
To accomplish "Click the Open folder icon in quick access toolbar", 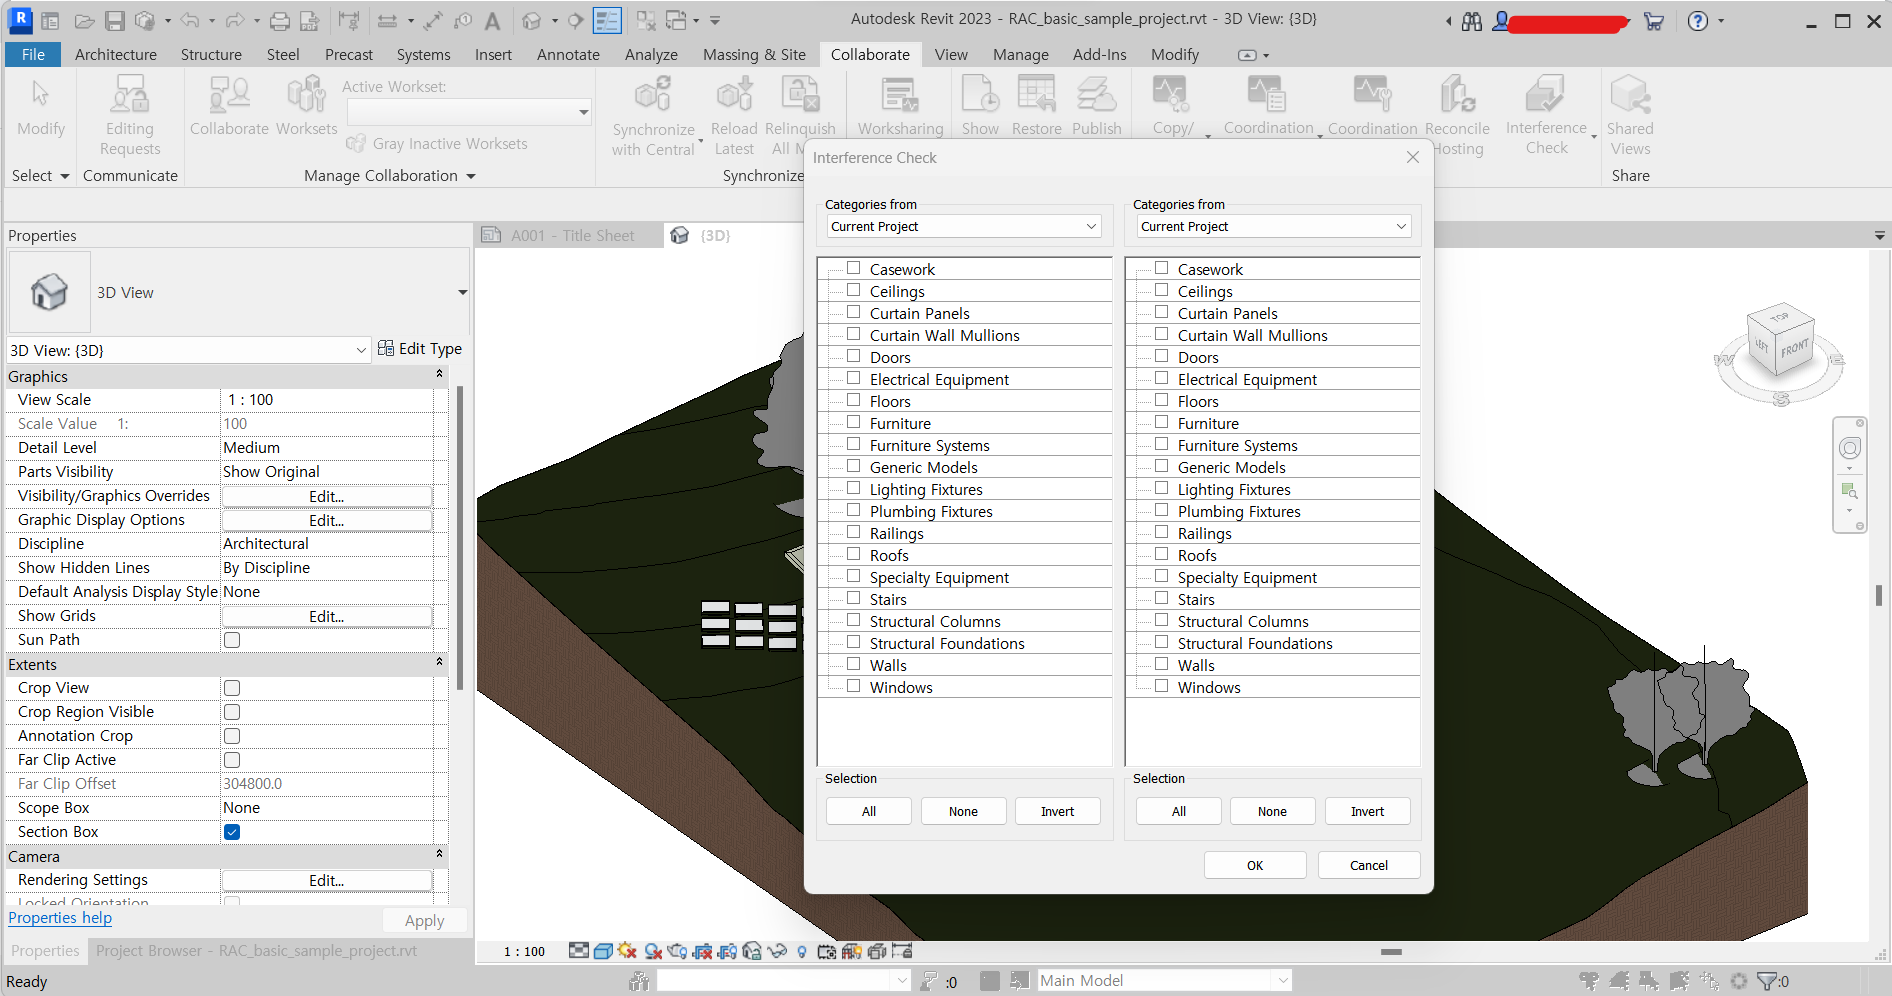I will tap(85, 21).
